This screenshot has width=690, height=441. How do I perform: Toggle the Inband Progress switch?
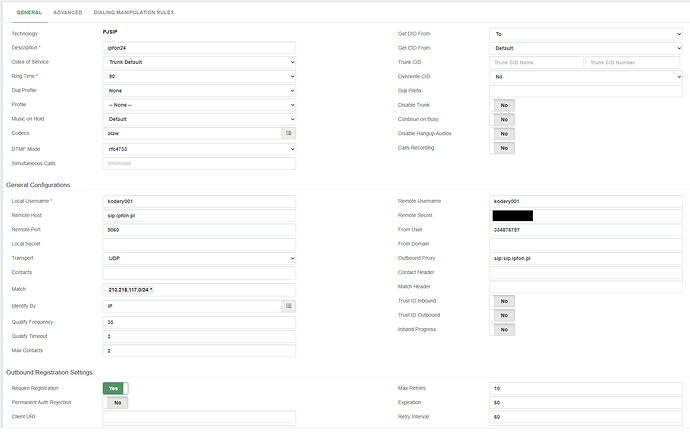[x=503, y=329]
